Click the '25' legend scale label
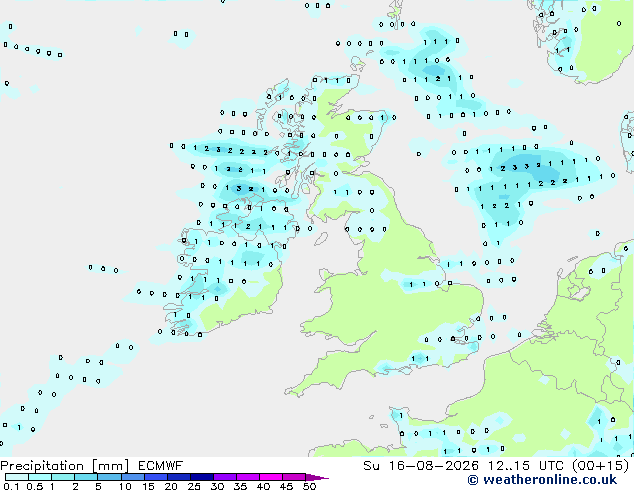Image resolution: width=634 pixels, height=490 pixels. 194,486
